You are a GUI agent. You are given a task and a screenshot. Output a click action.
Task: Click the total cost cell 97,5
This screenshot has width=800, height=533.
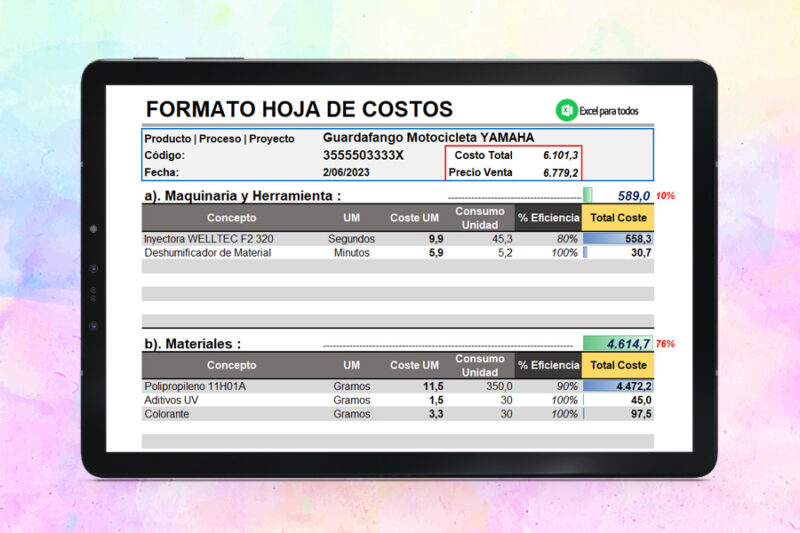coord(641,414)
